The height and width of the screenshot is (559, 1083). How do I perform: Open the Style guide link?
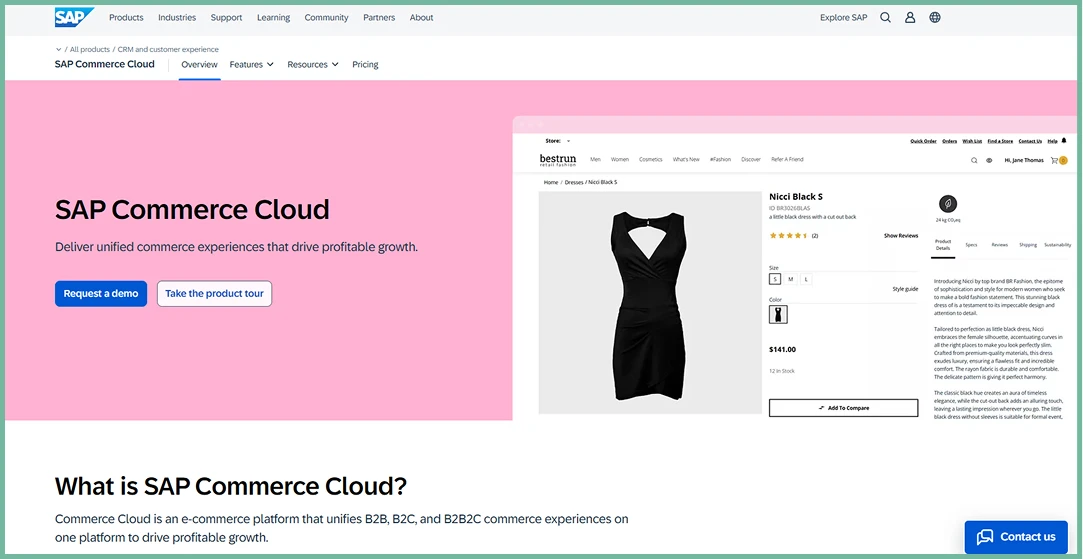905,289
